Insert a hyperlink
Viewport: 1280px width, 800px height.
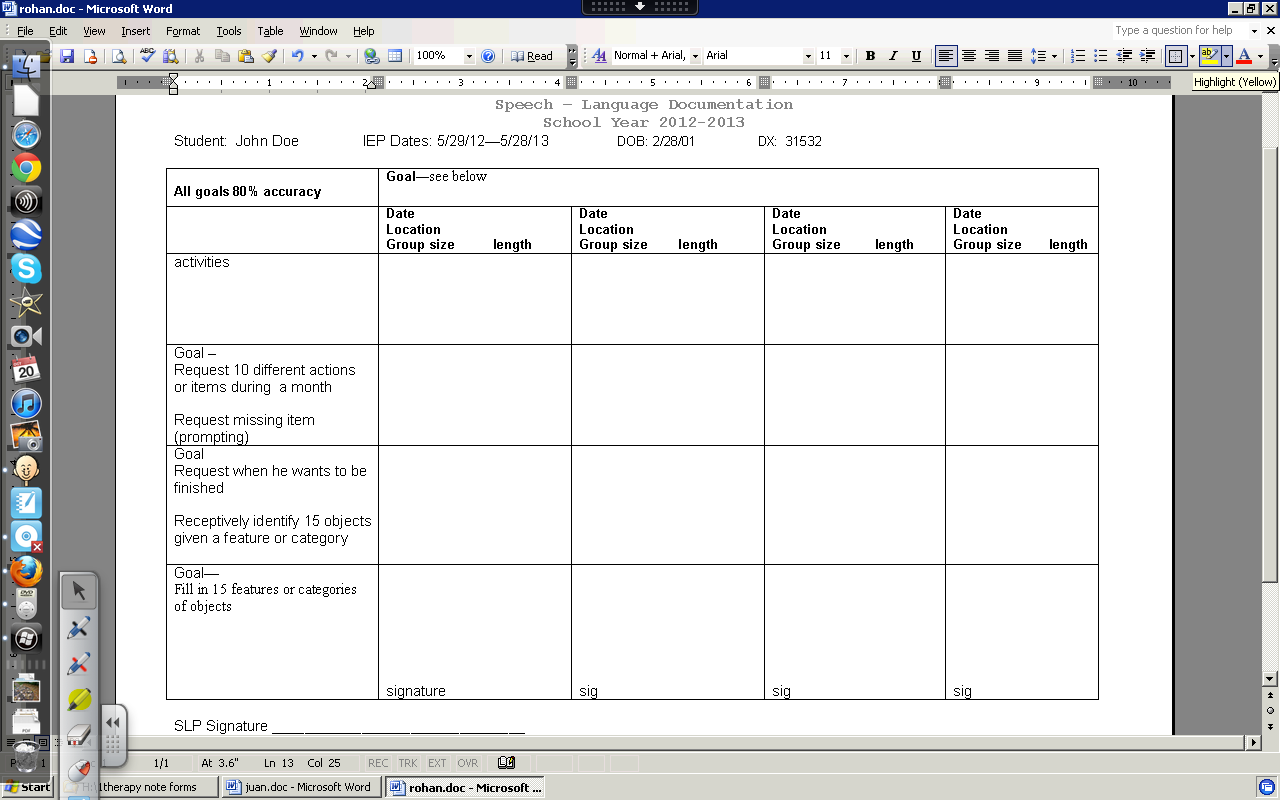(x=370, y=56)
